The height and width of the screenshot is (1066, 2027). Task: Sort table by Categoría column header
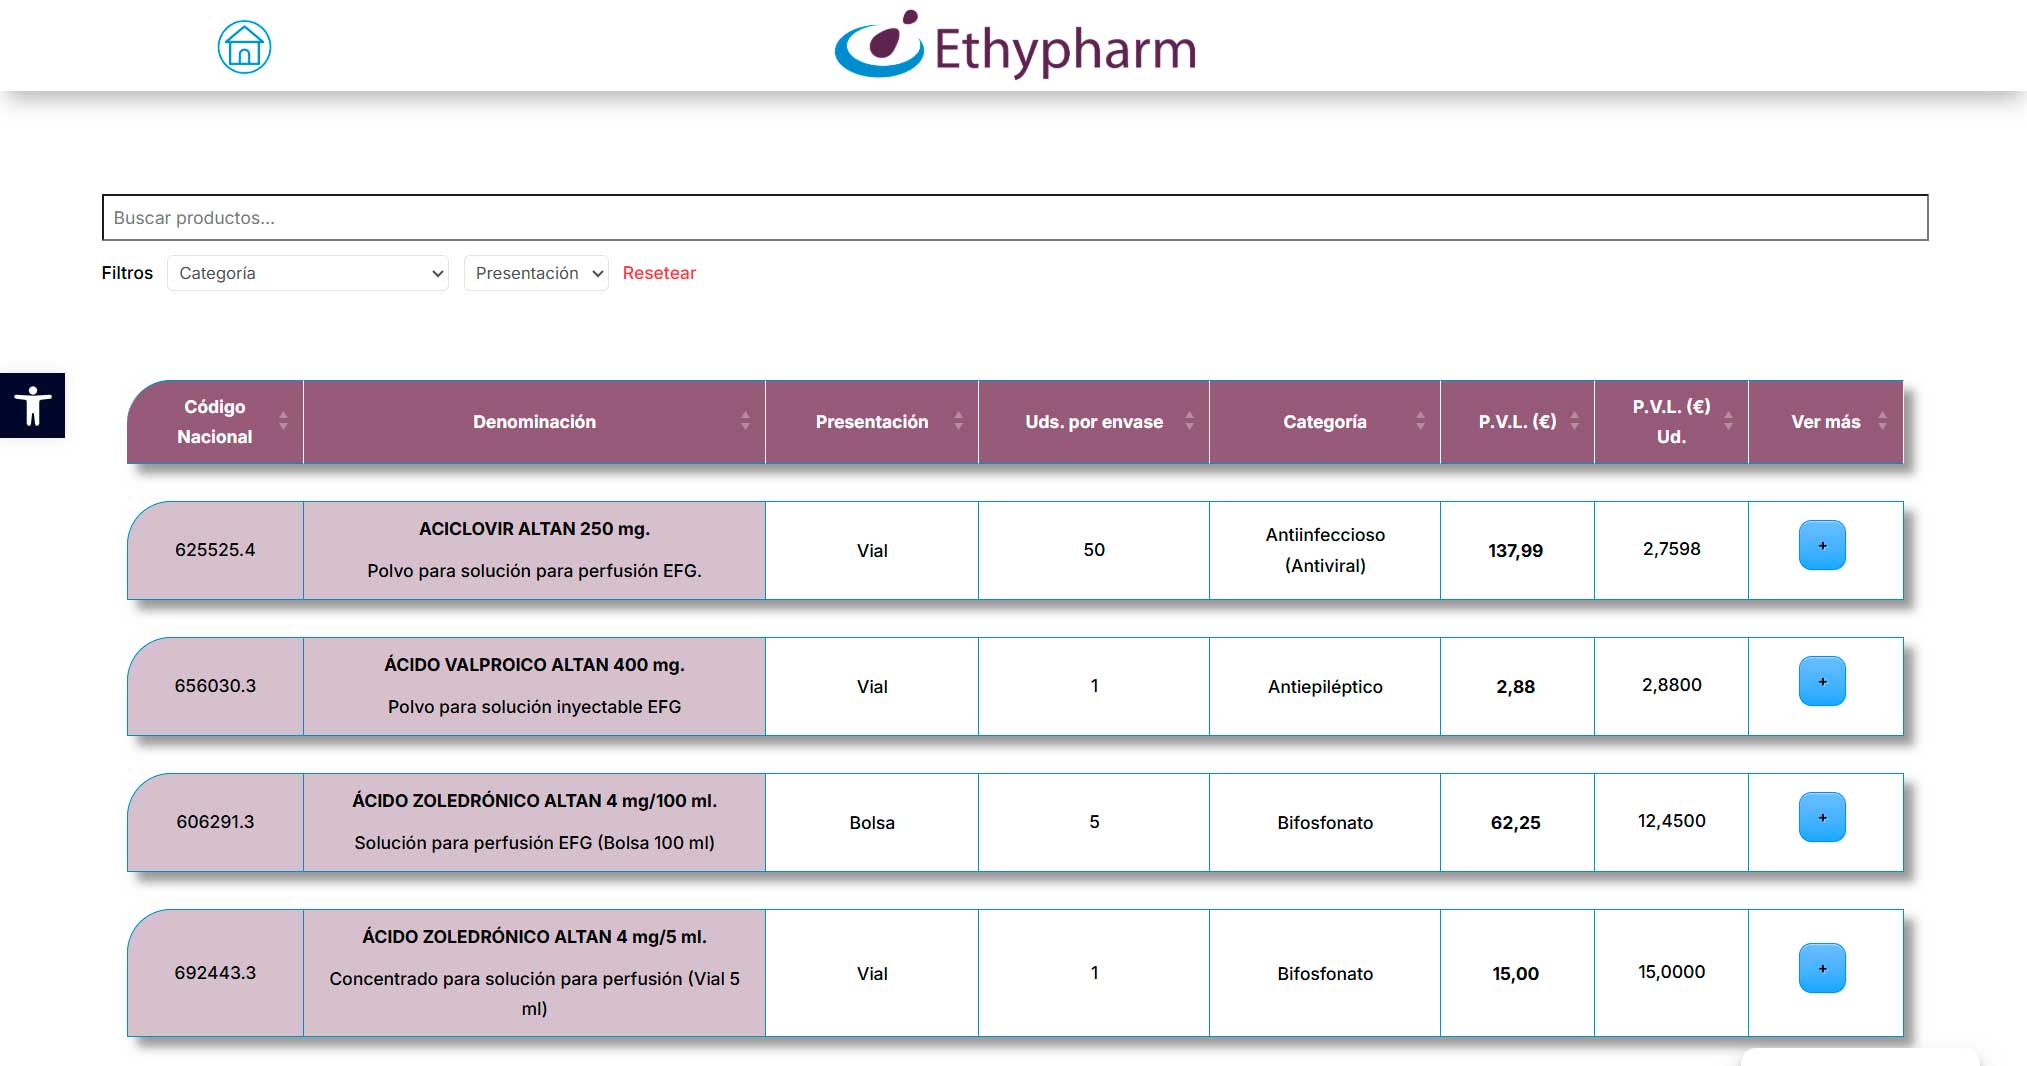[1324, 422]
